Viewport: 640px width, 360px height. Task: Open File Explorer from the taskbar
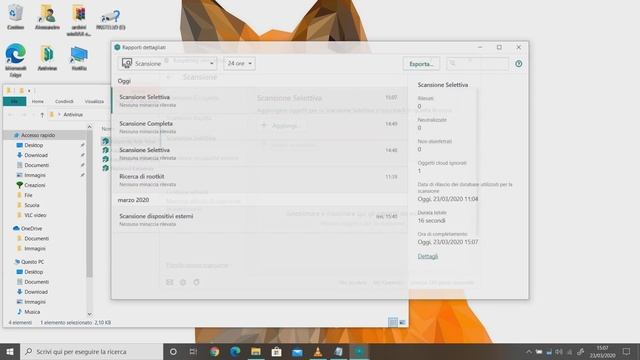[x=256, y=351]
